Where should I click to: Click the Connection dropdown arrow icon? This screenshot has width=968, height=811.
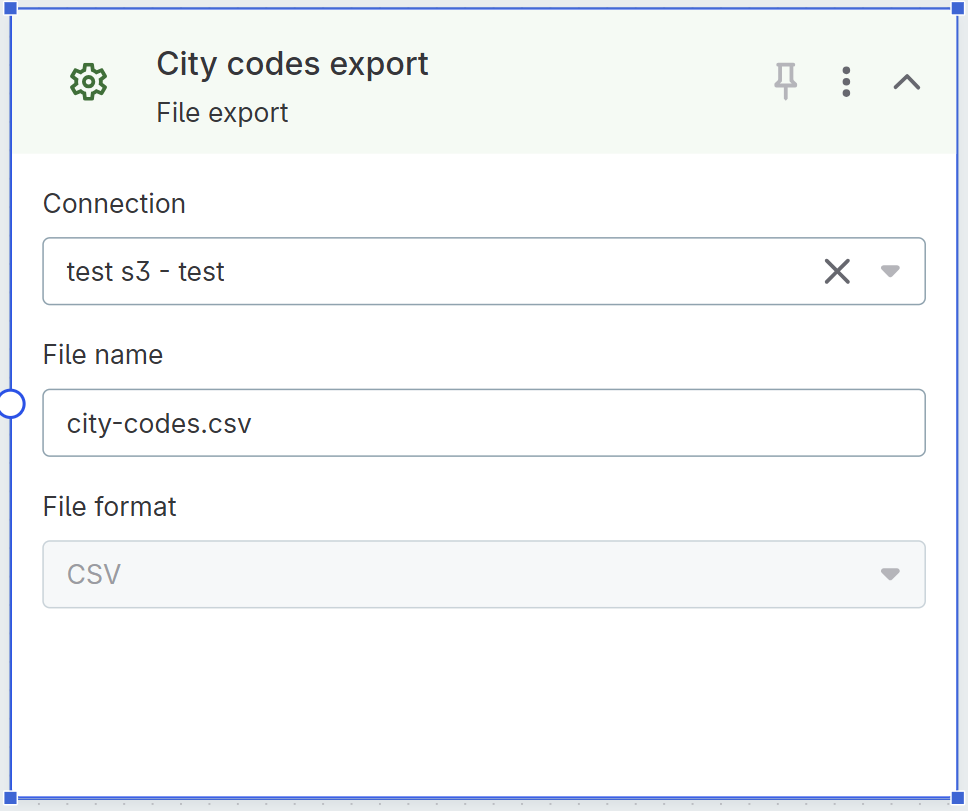pos(889,271)
